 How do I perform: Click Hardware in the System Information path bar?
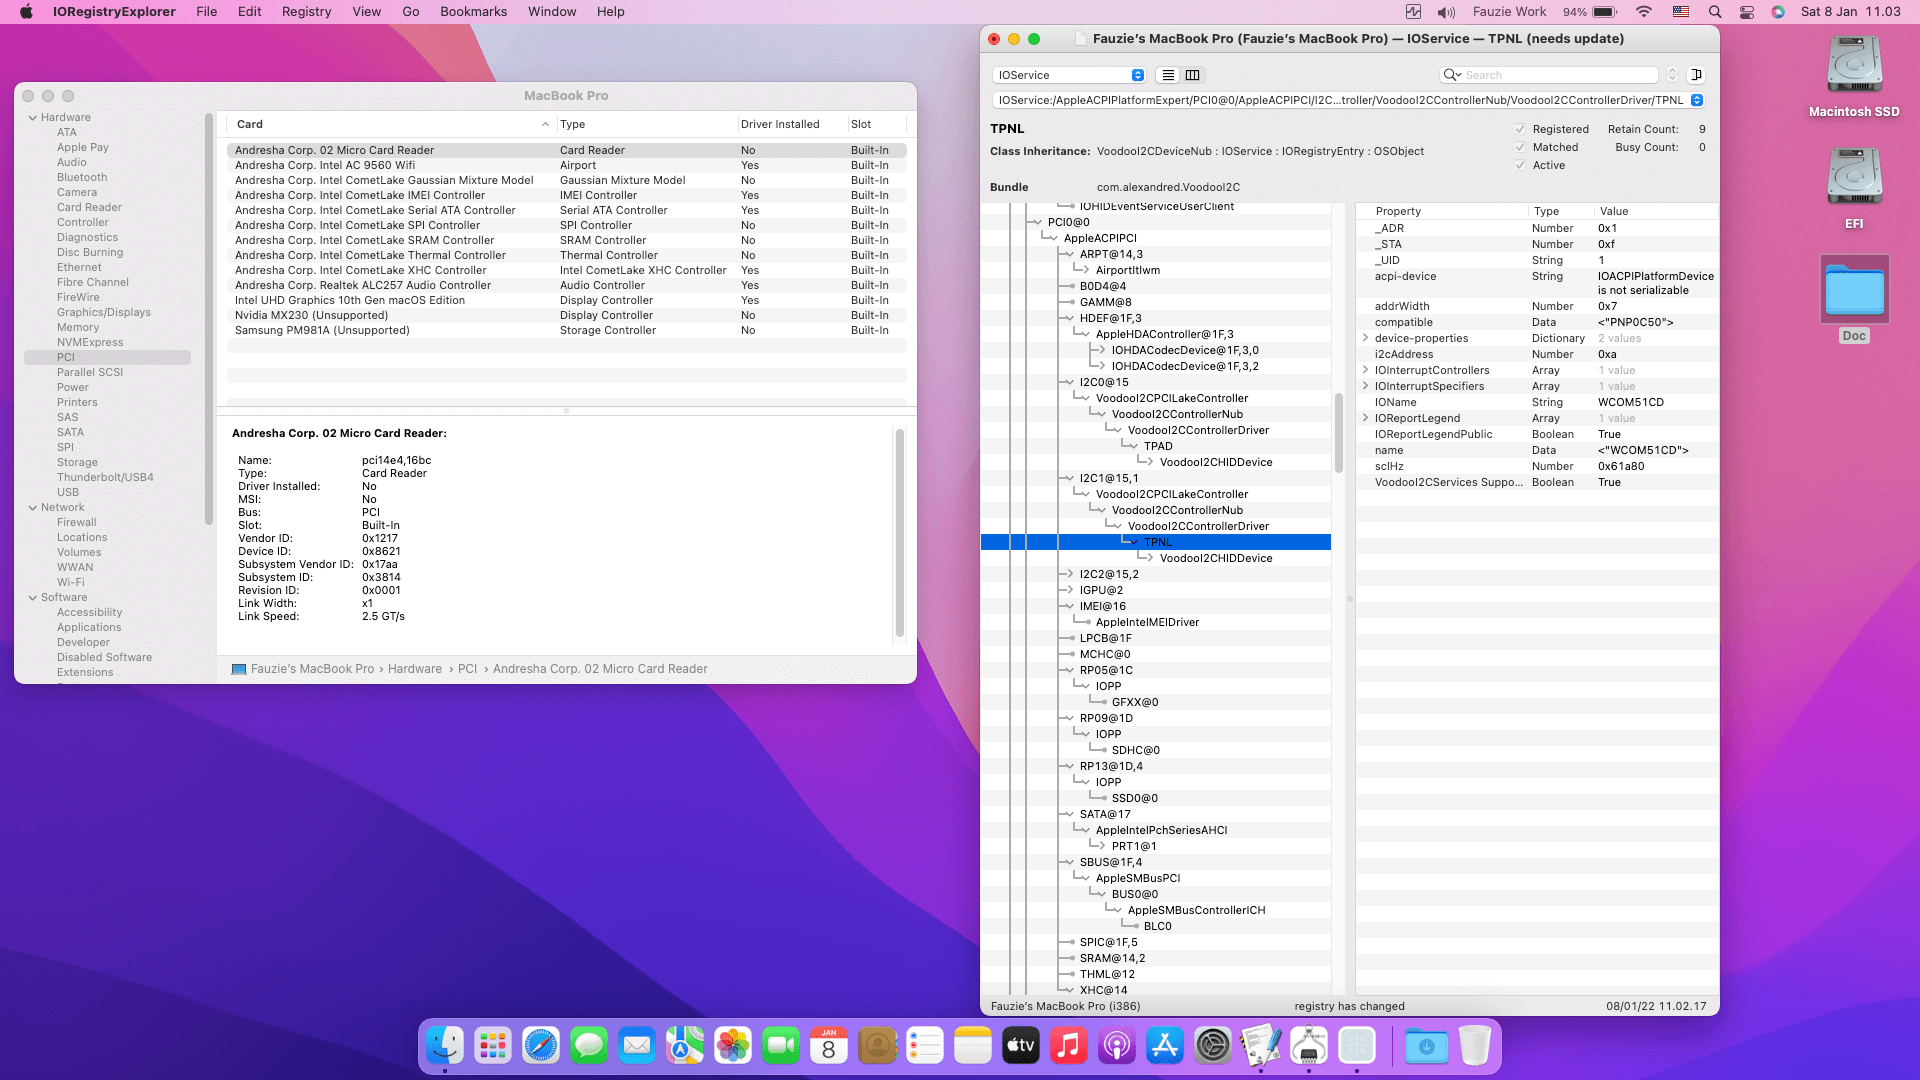tap(415, 669)
